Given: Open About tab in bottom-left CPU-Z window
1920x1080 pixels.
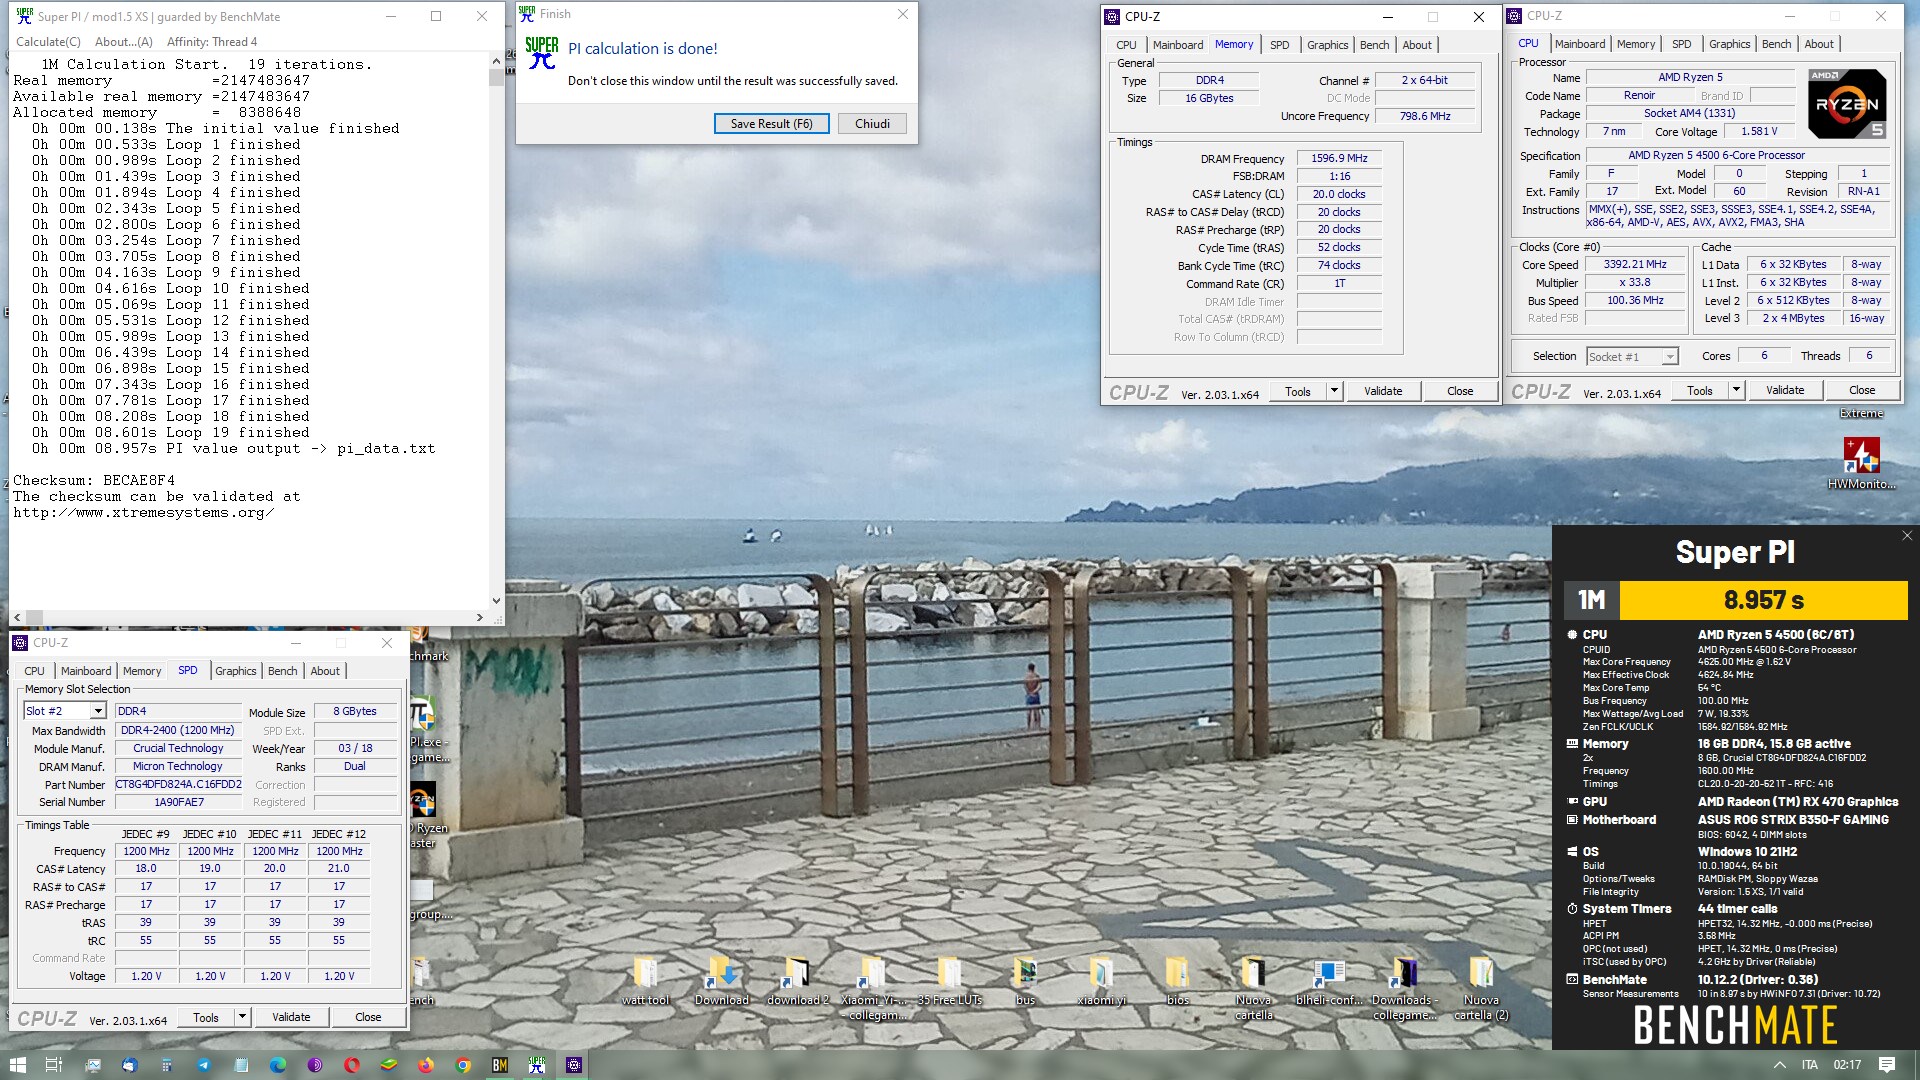Looking at the screenshot, I should (325, 671).
